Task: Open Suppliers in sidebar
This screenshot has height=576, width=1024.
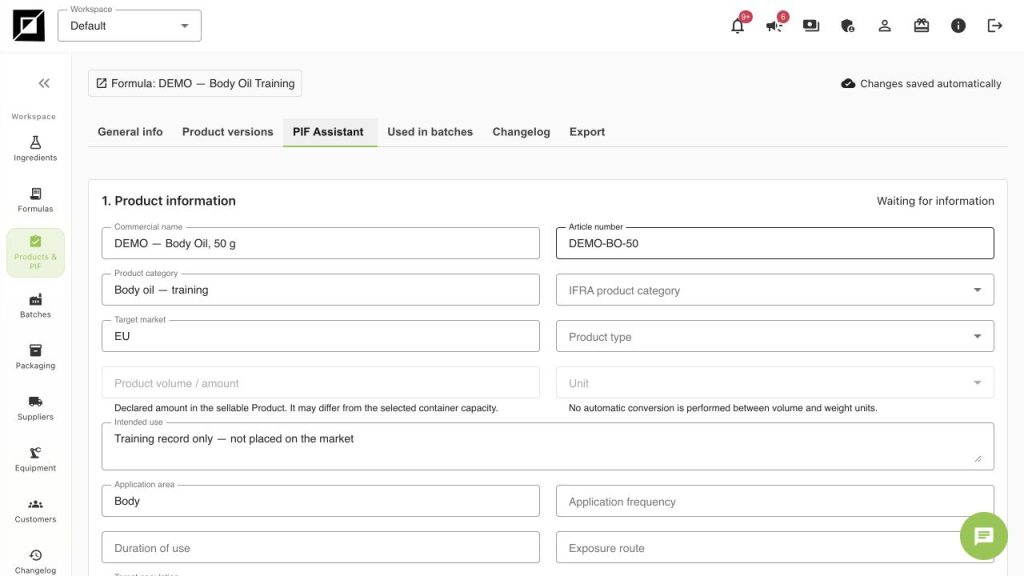Action: (35, 408)
